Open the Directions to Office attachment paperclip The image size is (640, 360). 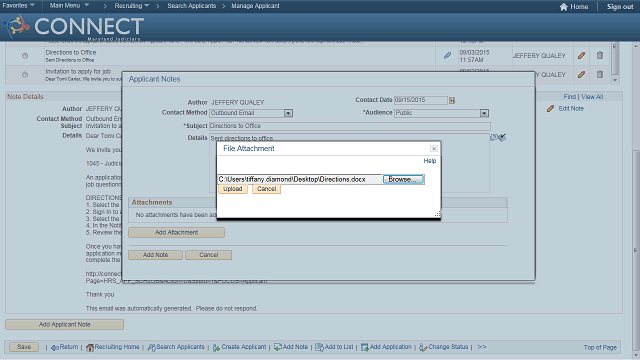(447, 56)
